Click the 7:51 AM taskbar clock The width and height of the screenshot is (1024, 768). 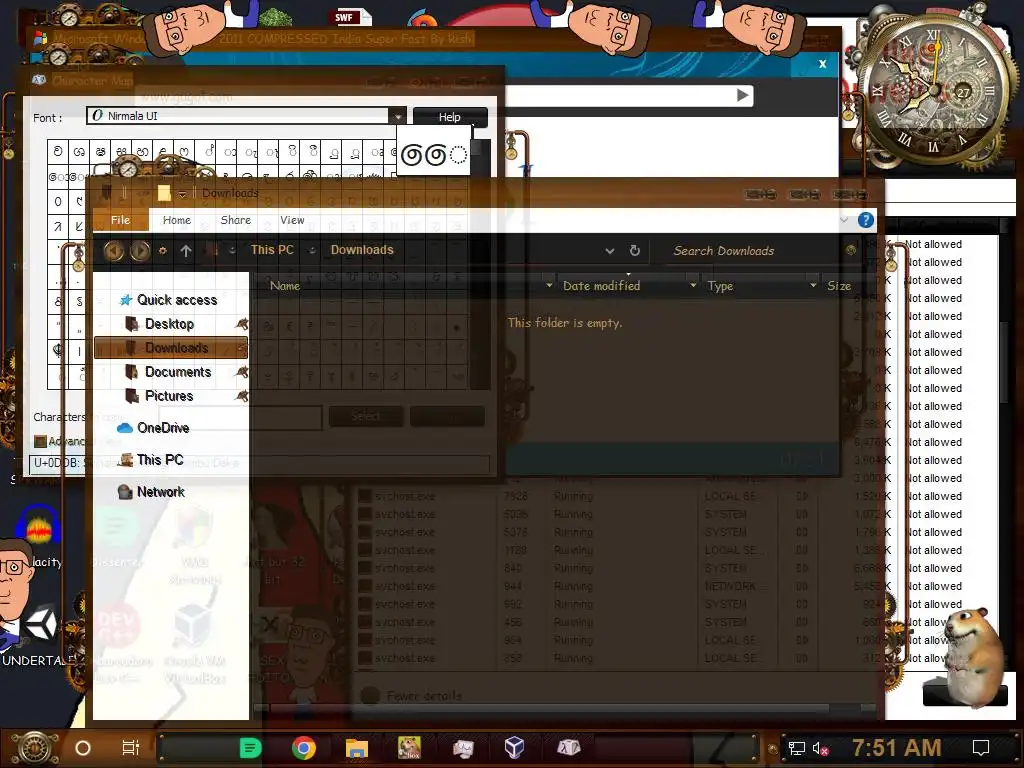coord(897,747)
